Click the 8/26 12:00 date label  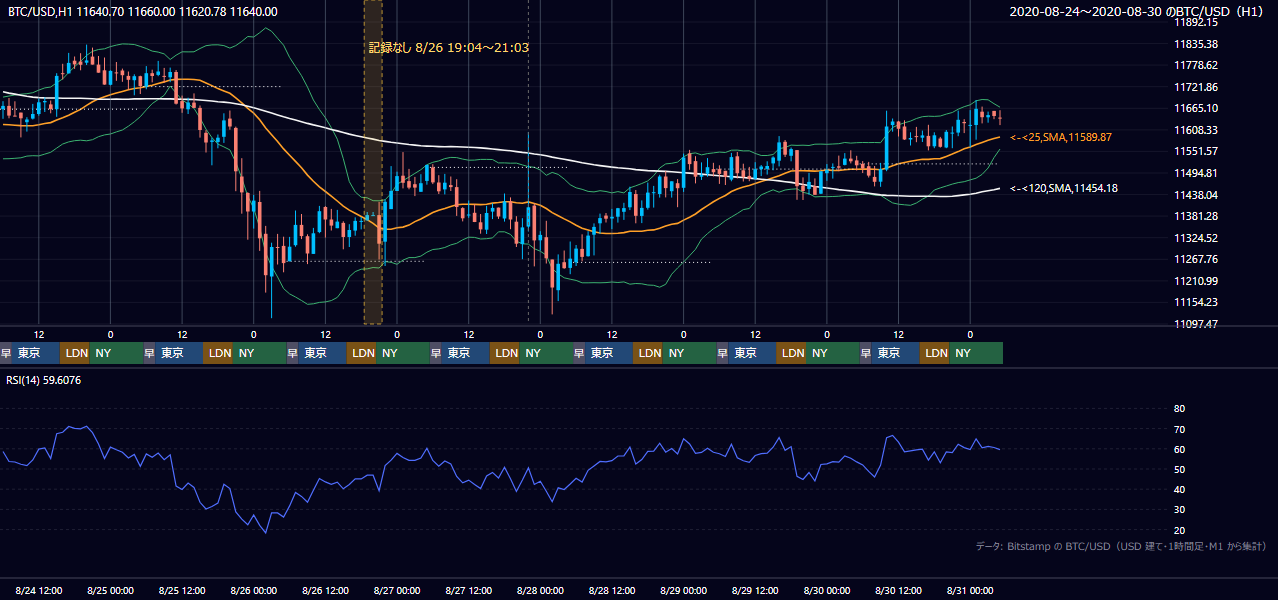tap(325, 591)
